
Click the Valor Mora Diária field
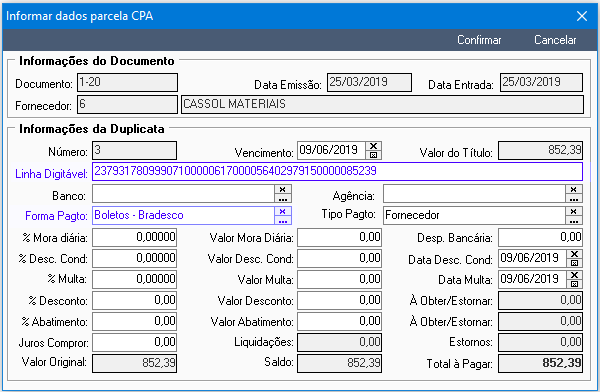(339, 237)
